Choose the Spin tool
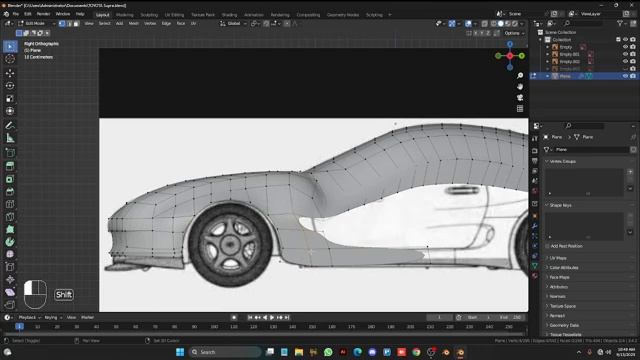Screen dimensions: 640x360 coord(10,242)
